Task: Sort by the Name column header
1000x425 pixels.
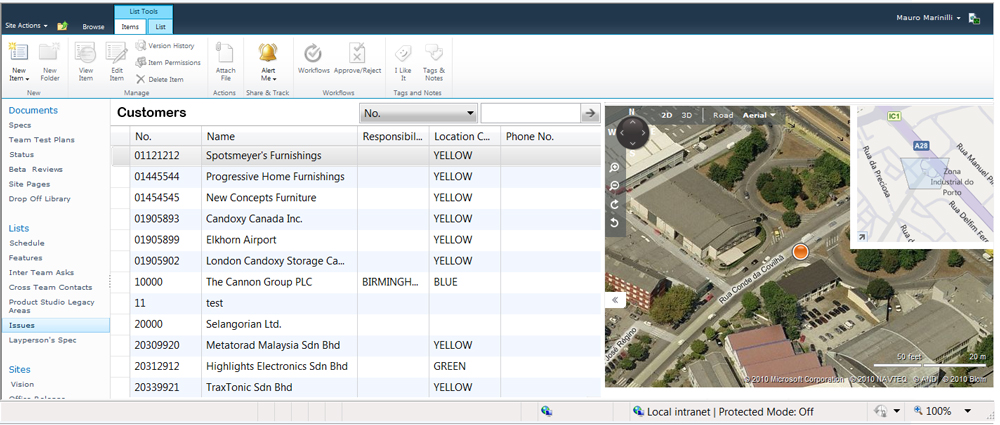Action: pos(279,136)
